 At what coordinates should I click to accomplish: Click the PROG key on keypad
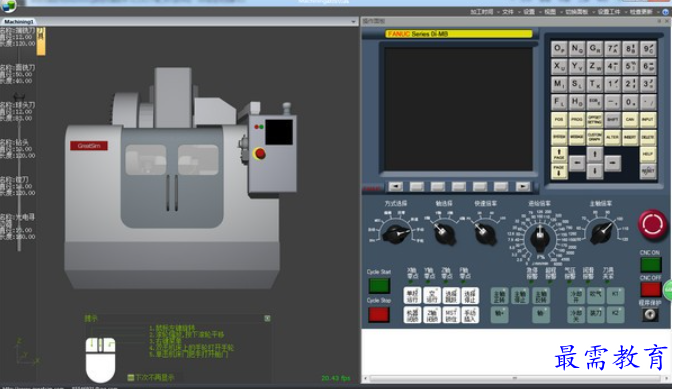[x=577, y=119]
